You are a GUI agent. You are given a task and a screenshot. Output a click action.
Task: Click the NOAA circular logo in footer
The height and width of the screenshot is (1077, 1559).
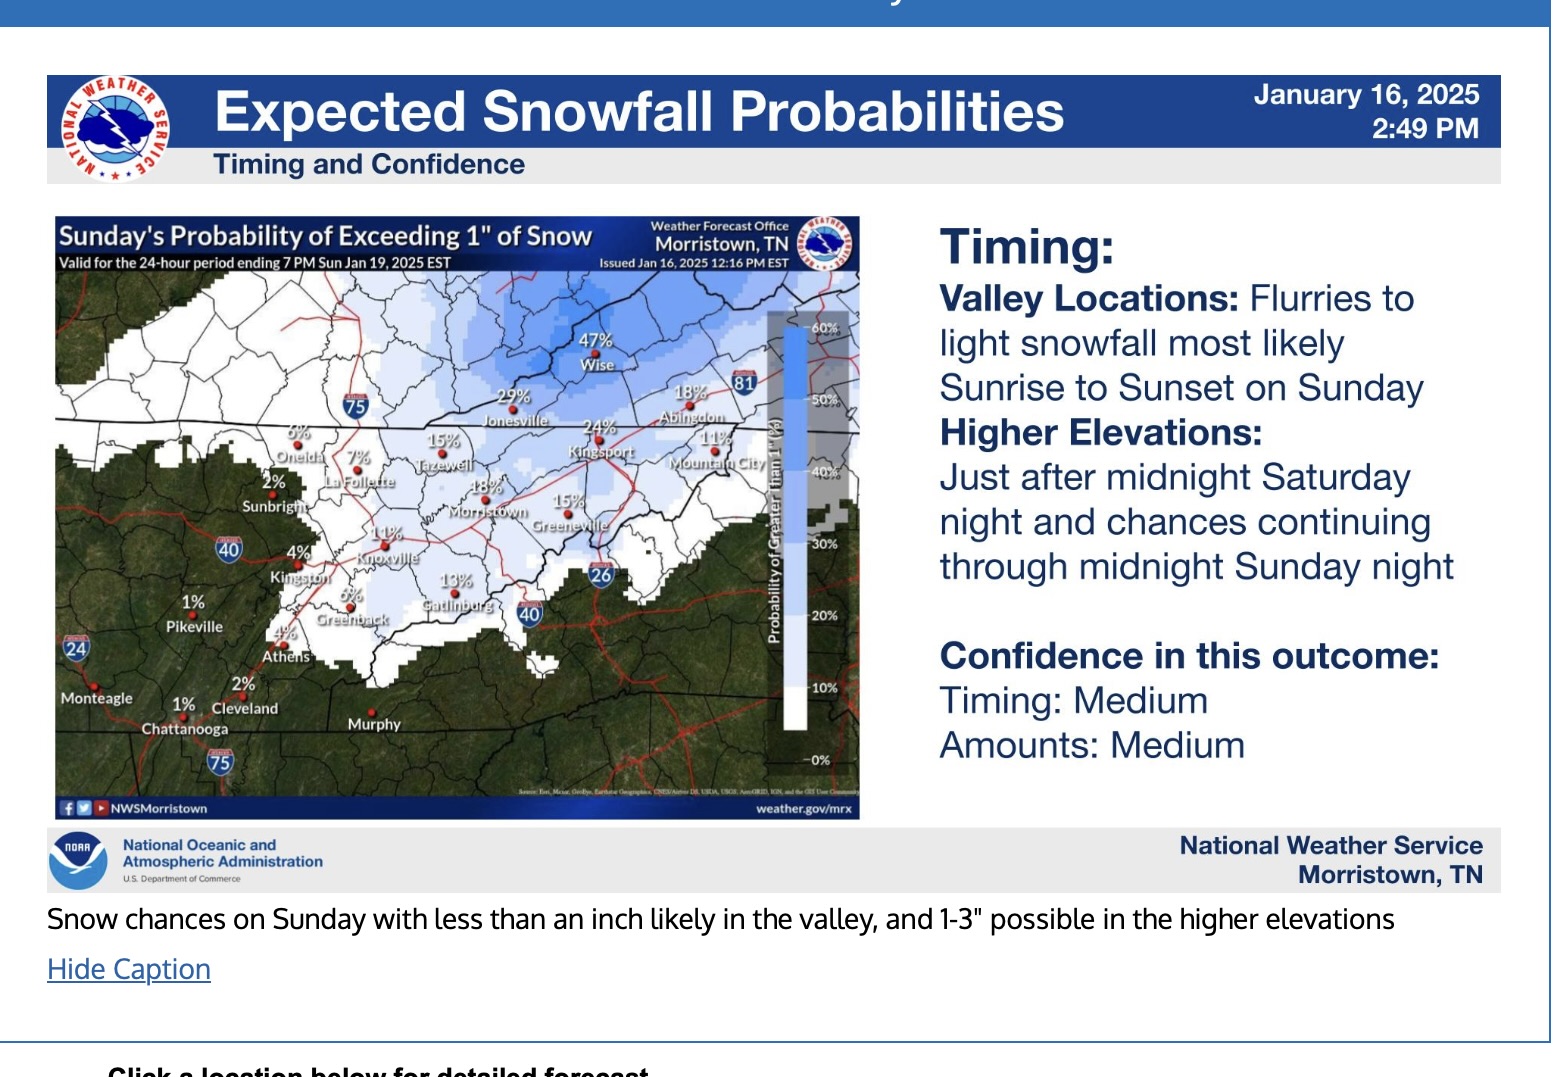click(78, 860)
